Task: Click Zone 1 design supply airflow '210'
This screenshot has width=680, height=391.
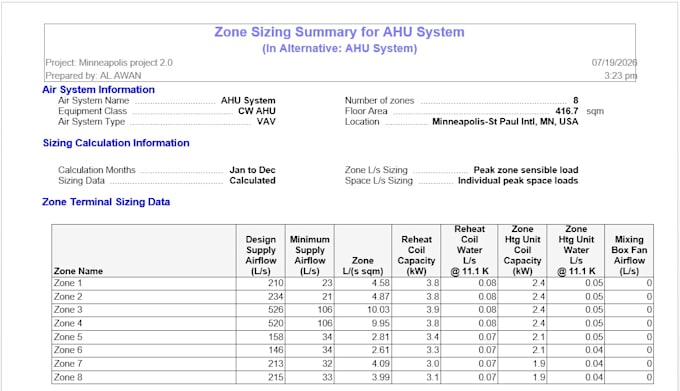Action: coord(276,283)
